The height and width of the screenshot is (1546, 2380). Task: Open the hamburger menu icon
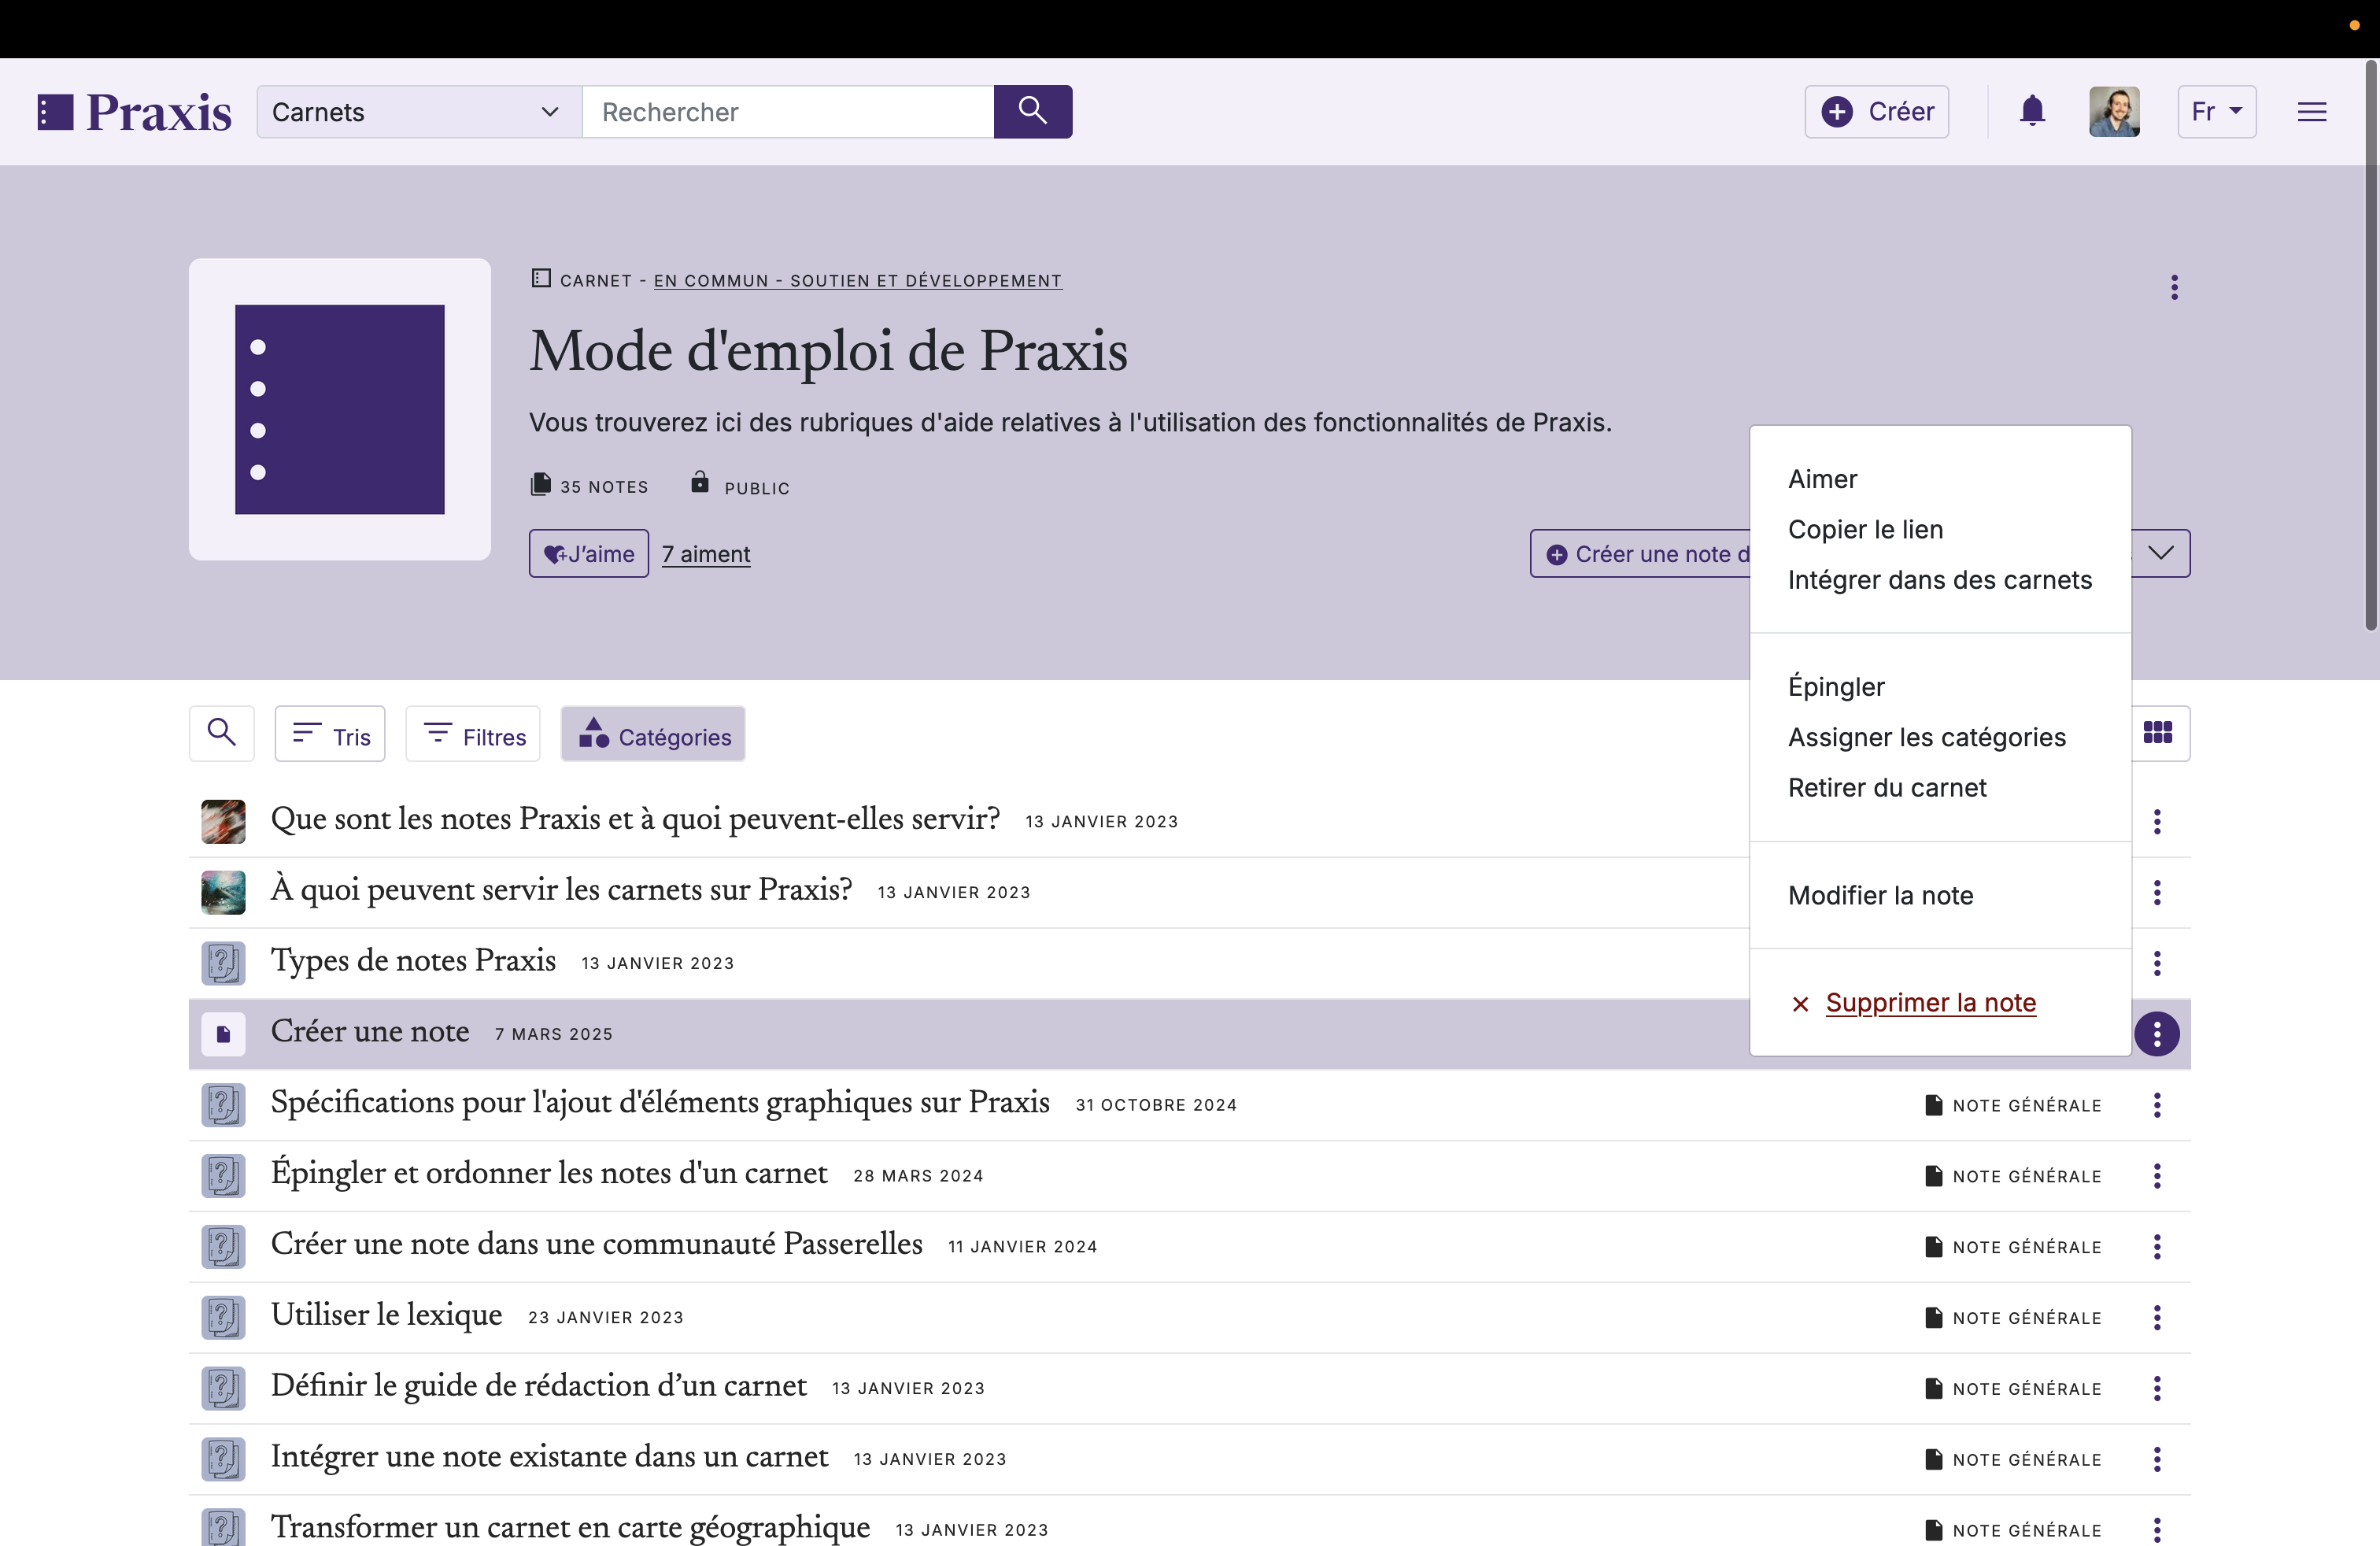pos(2311,112)
